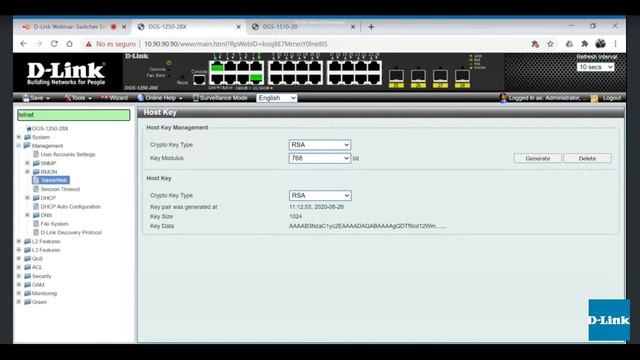Close the DGS-1510-20 tab
640x360 pixels.
point(353,27)
